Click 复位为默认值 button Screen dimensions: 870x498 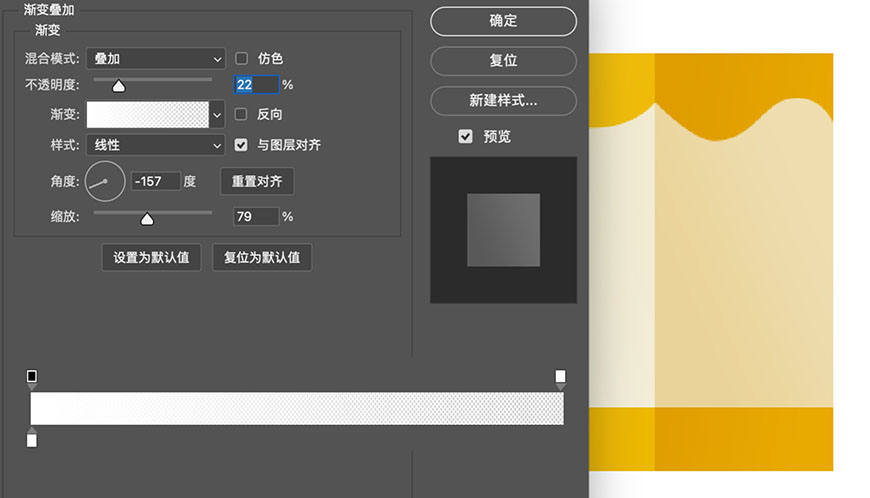click(x=262, y=257)
